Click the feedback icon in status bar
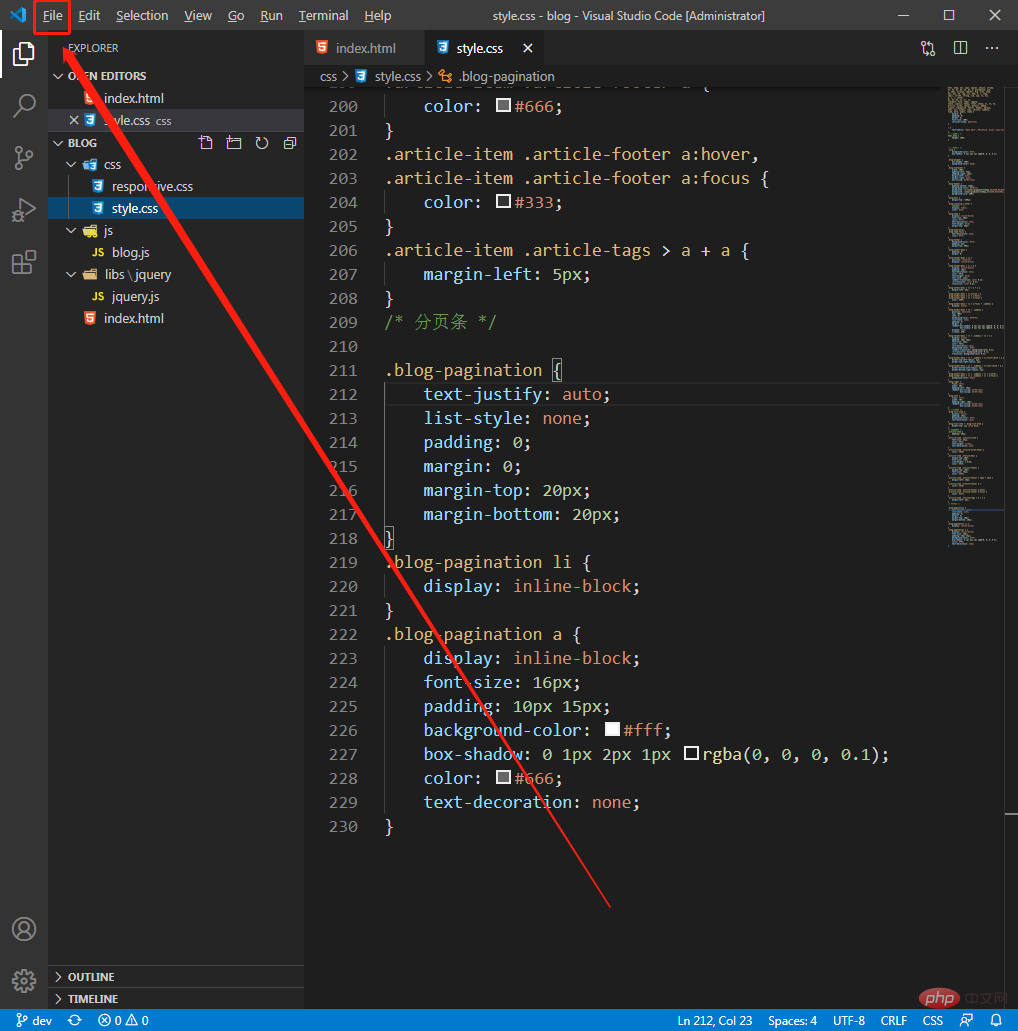The image size is (1018, 1031). tap(966, 1020)
